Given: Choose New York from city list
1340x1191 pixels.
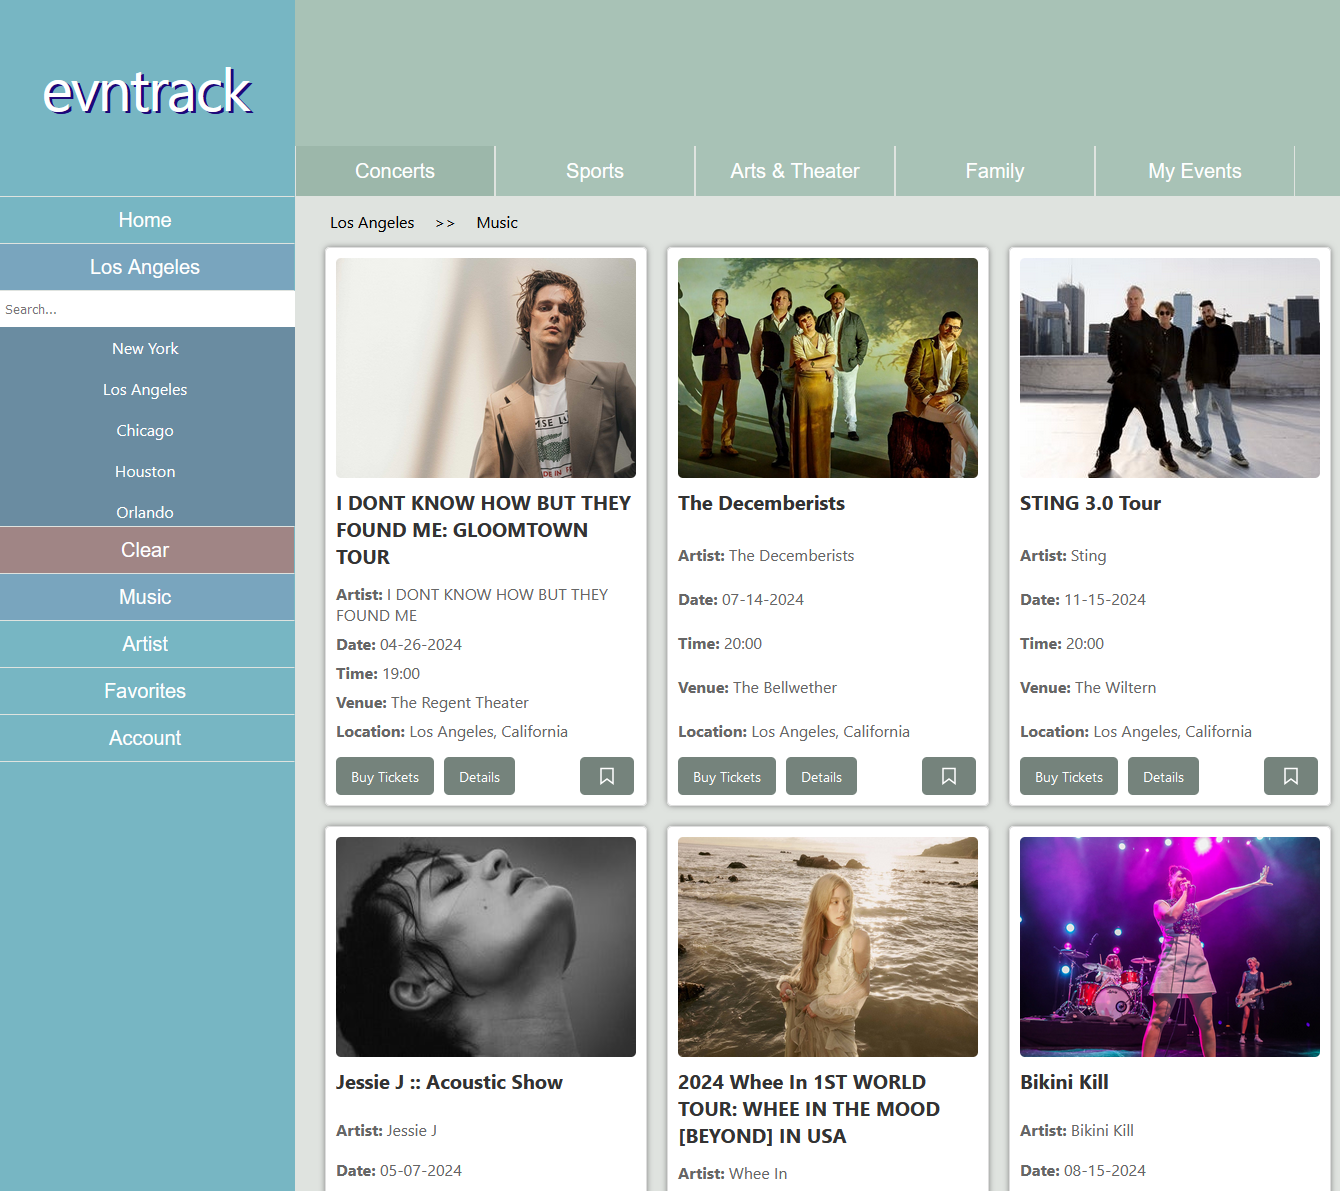Looking at the screenshot, I should pyautogui.click(x=145, y=348).
